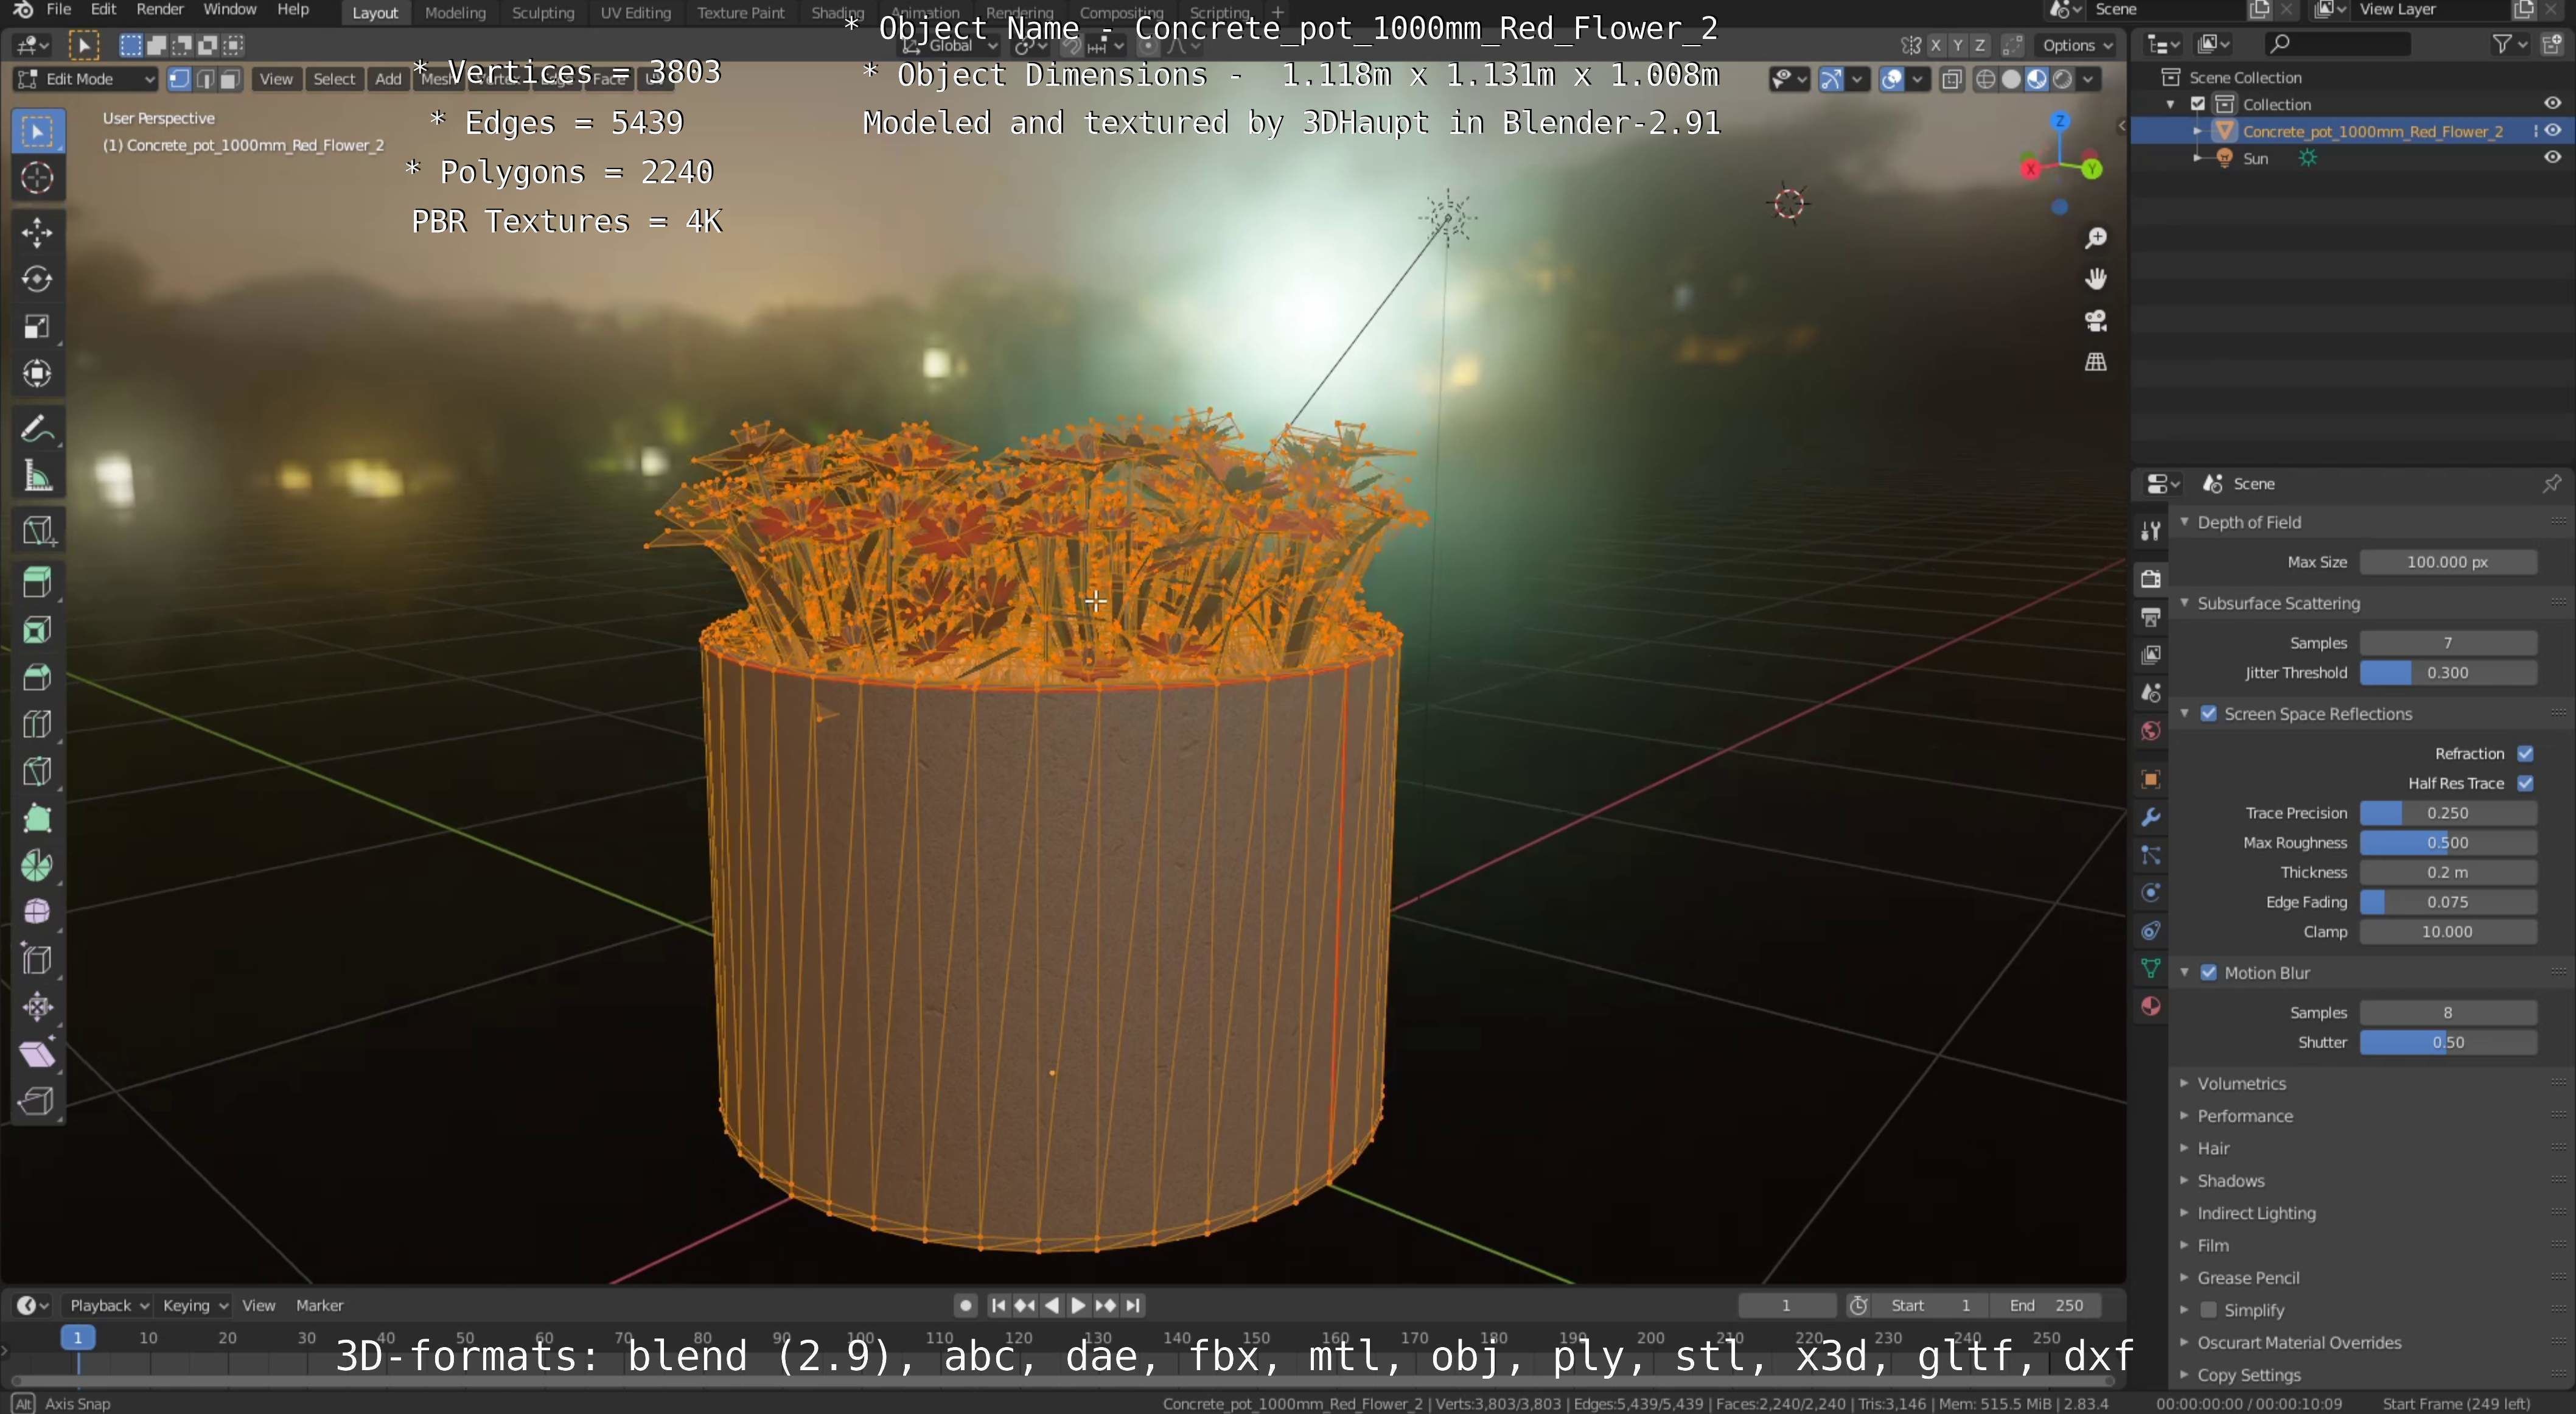Screen dimensions: 2576x1414
Task: Enable face select mode
Action: [230, 79]
